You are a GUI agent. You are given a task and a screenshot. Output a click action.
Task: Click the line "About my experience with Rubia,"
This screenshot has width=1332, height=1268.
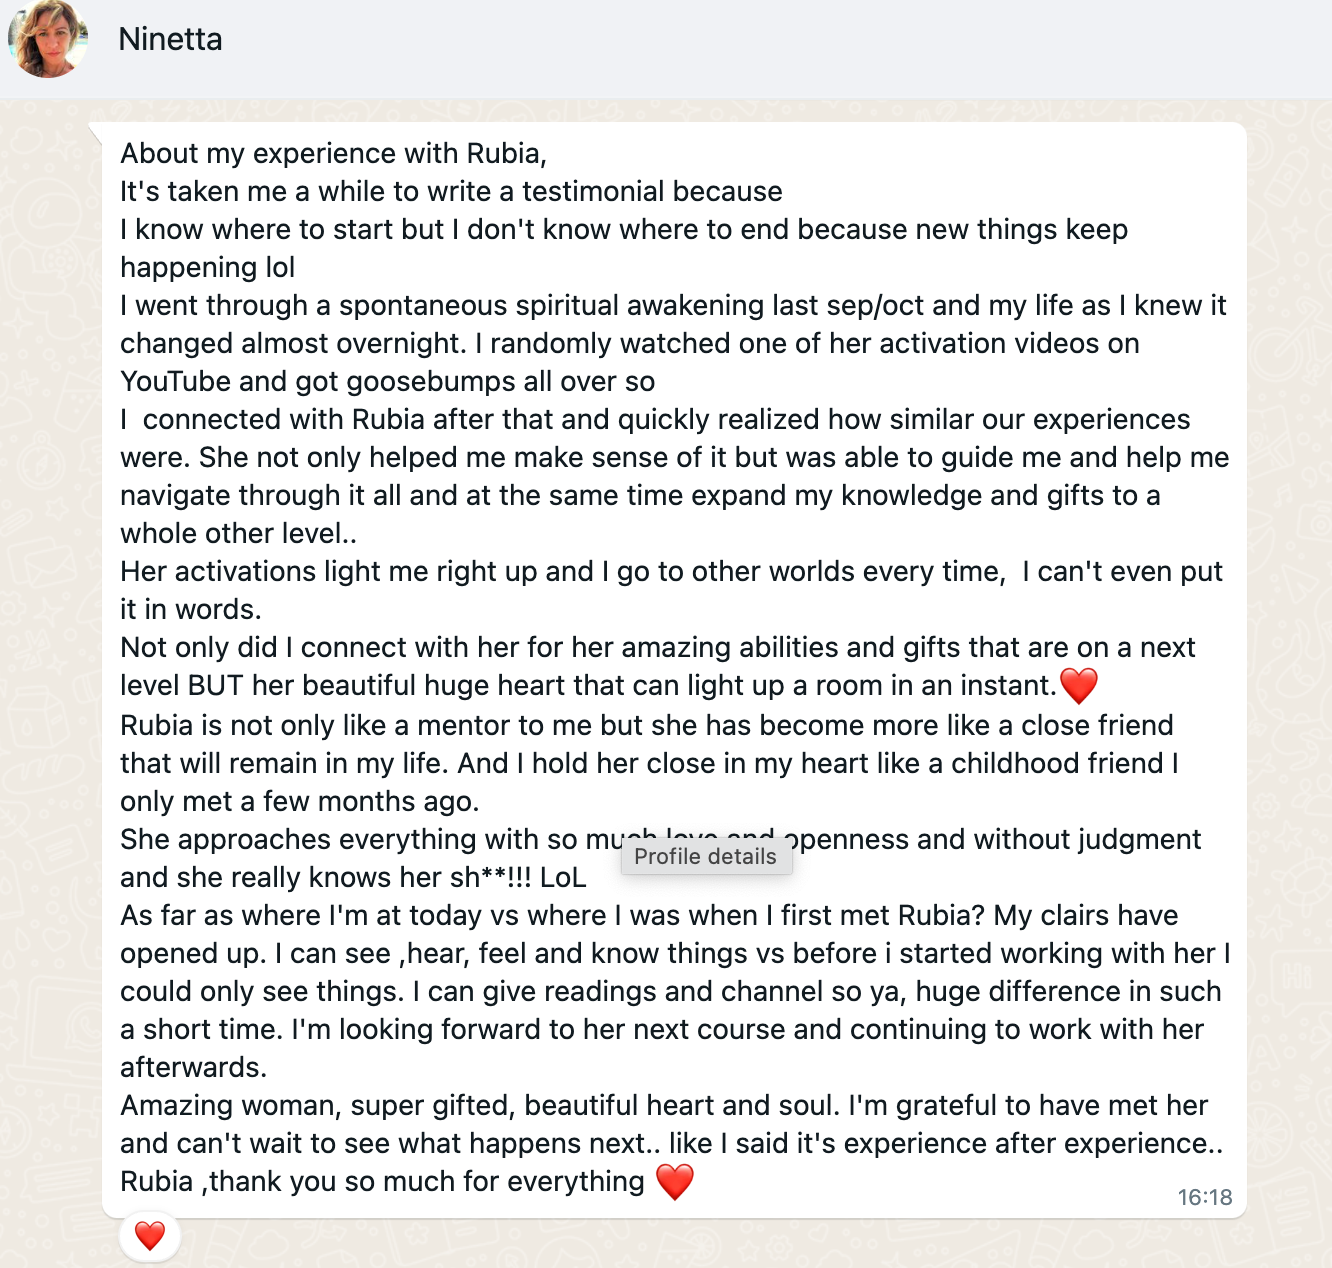(x=333, y=153)
